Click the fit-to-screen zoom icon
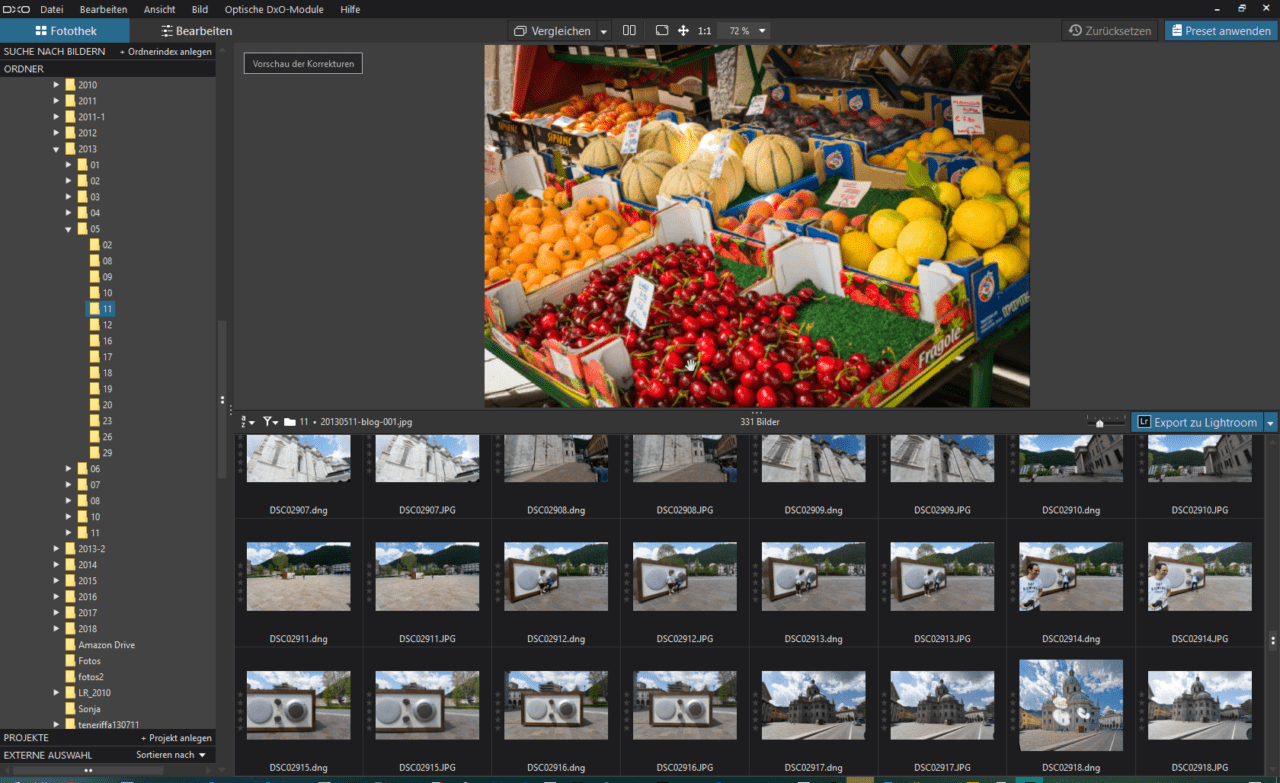This screenshot has width=1280, height=783. (661, 31)
